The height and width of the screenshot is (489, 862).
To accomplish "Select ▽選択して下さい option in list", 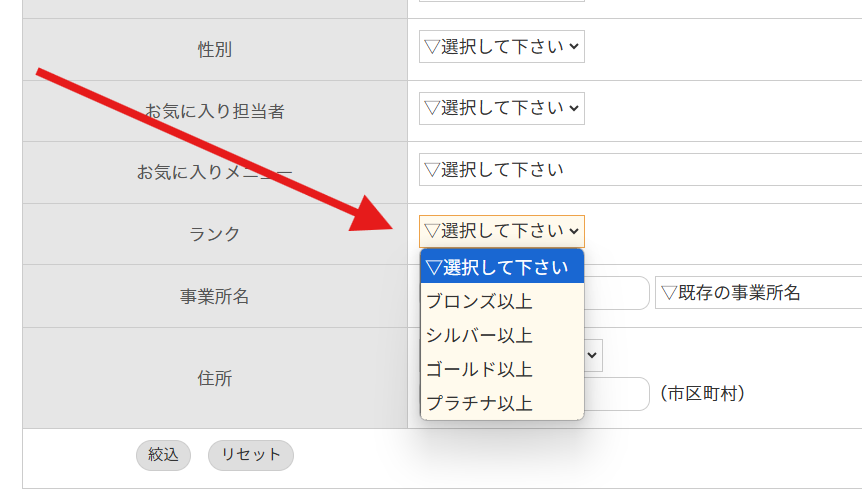I will click(x=502, y=268).
